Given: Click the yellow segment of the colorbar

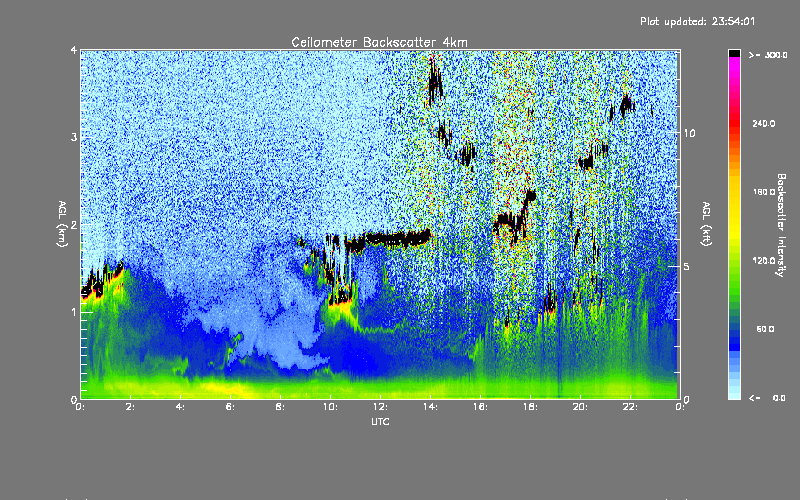Looking at the screenshot, I should click(x=734, y=207).
